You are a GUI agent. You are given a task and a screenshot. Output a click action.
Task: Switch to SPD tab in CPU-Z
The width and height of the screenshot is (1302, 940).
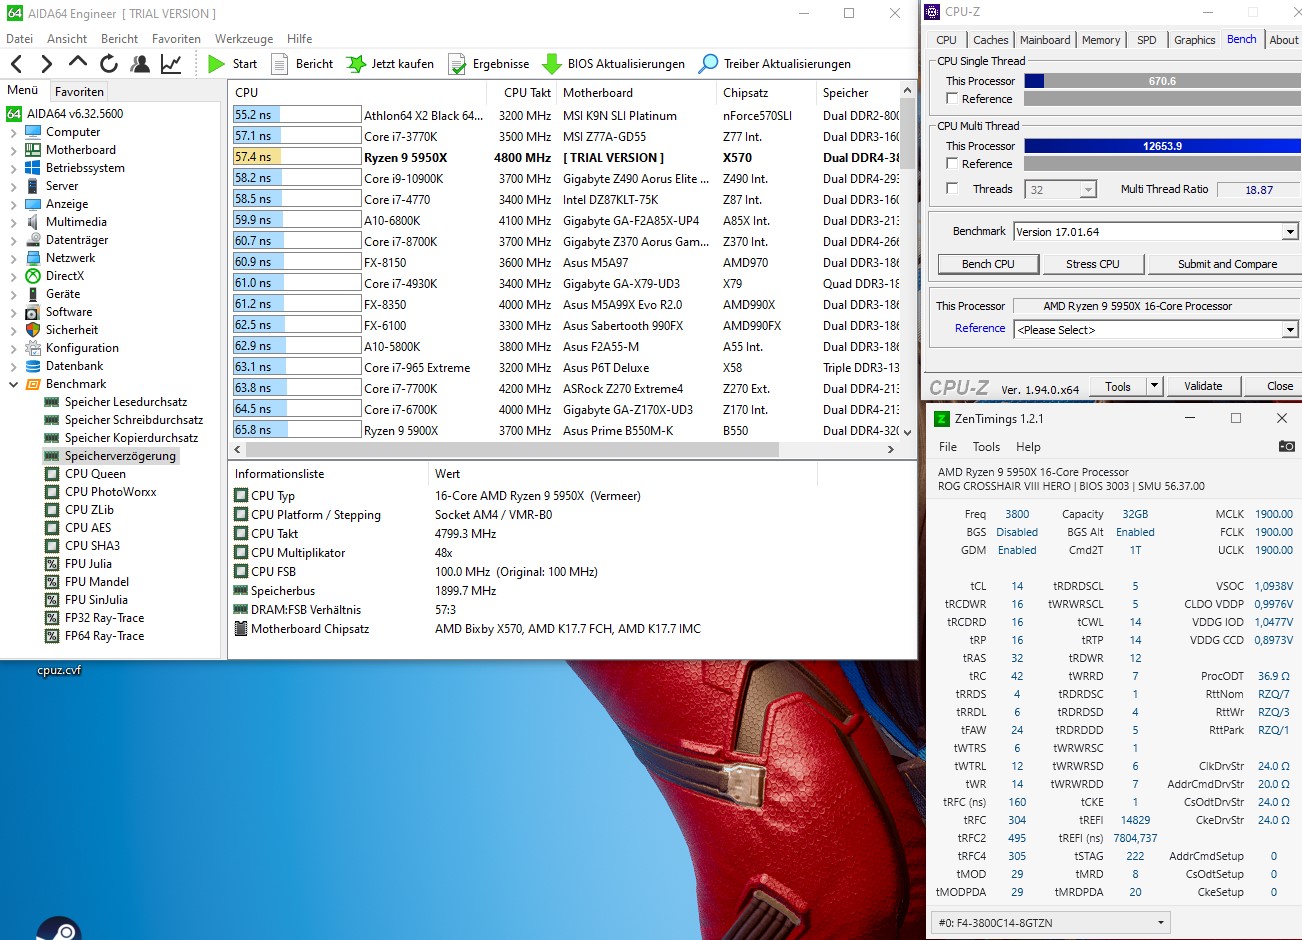pos(1147,40)
